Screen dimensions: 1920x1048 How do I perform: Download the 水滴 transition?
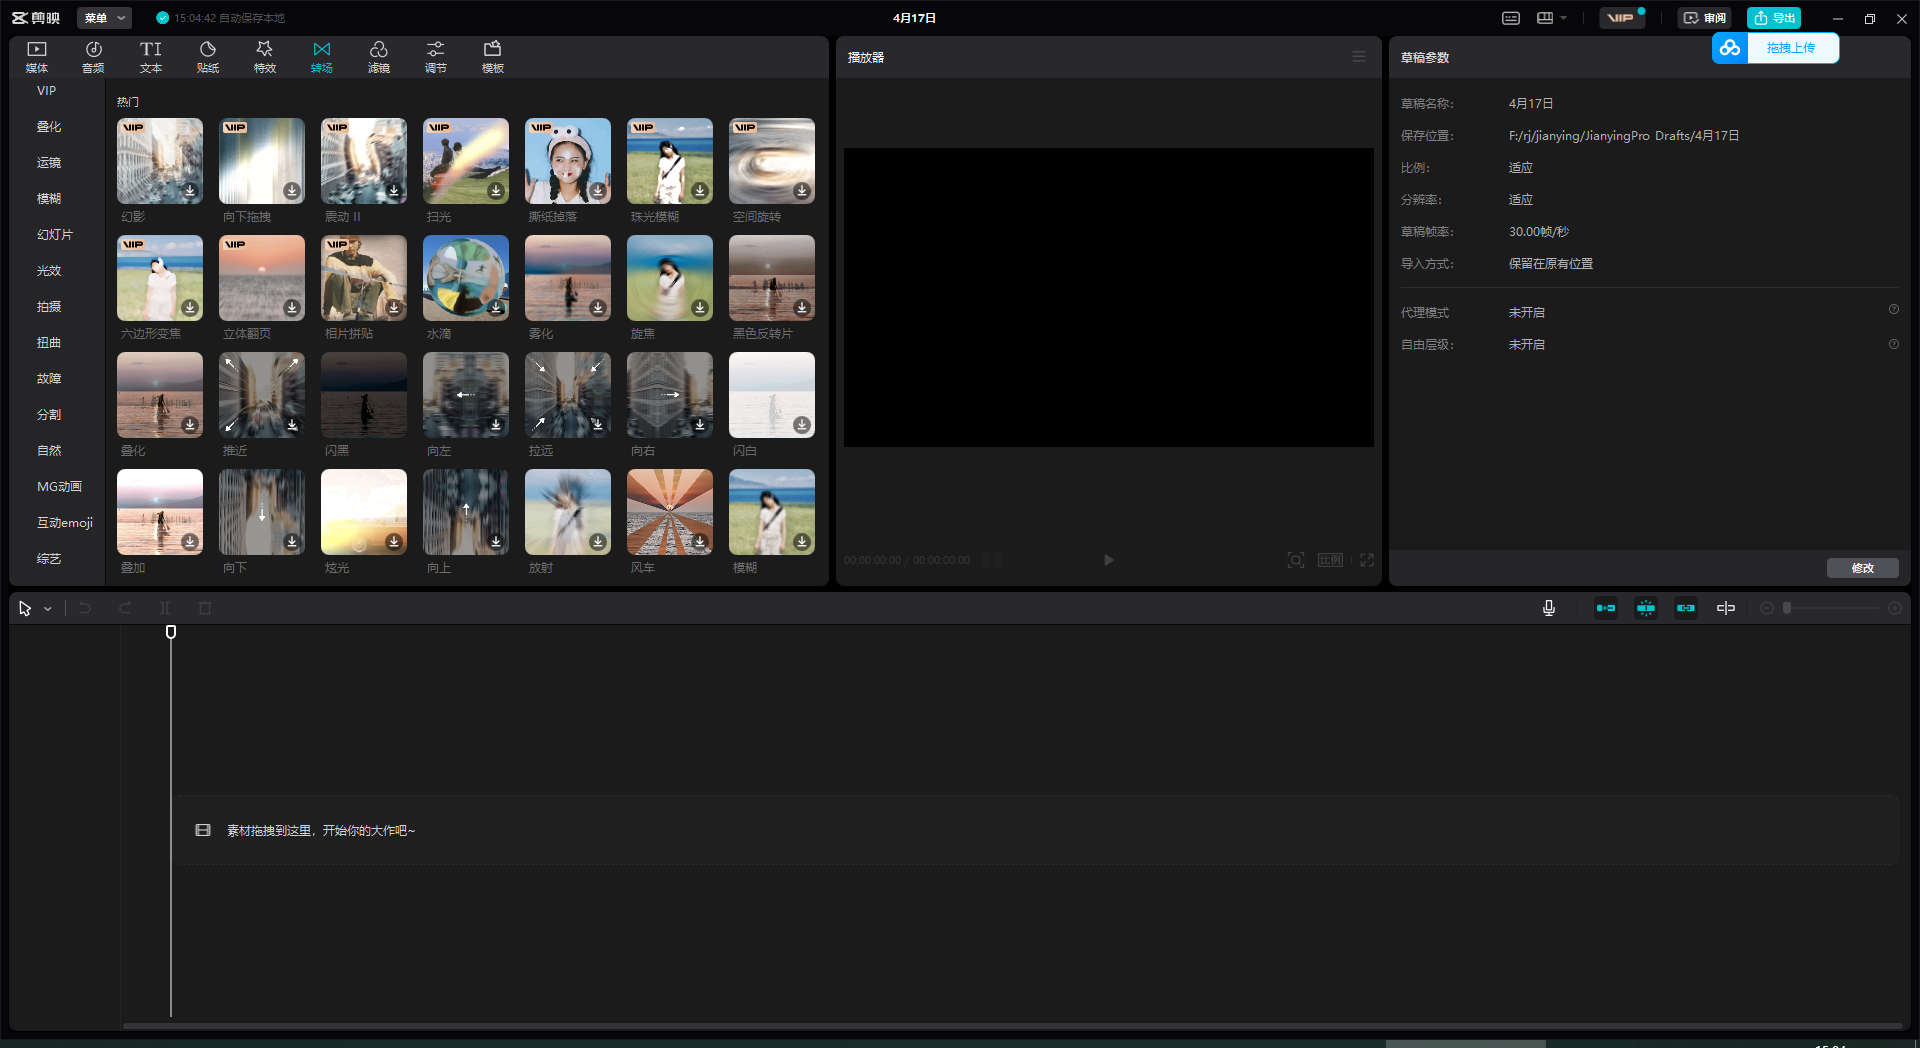pos(496,308)
